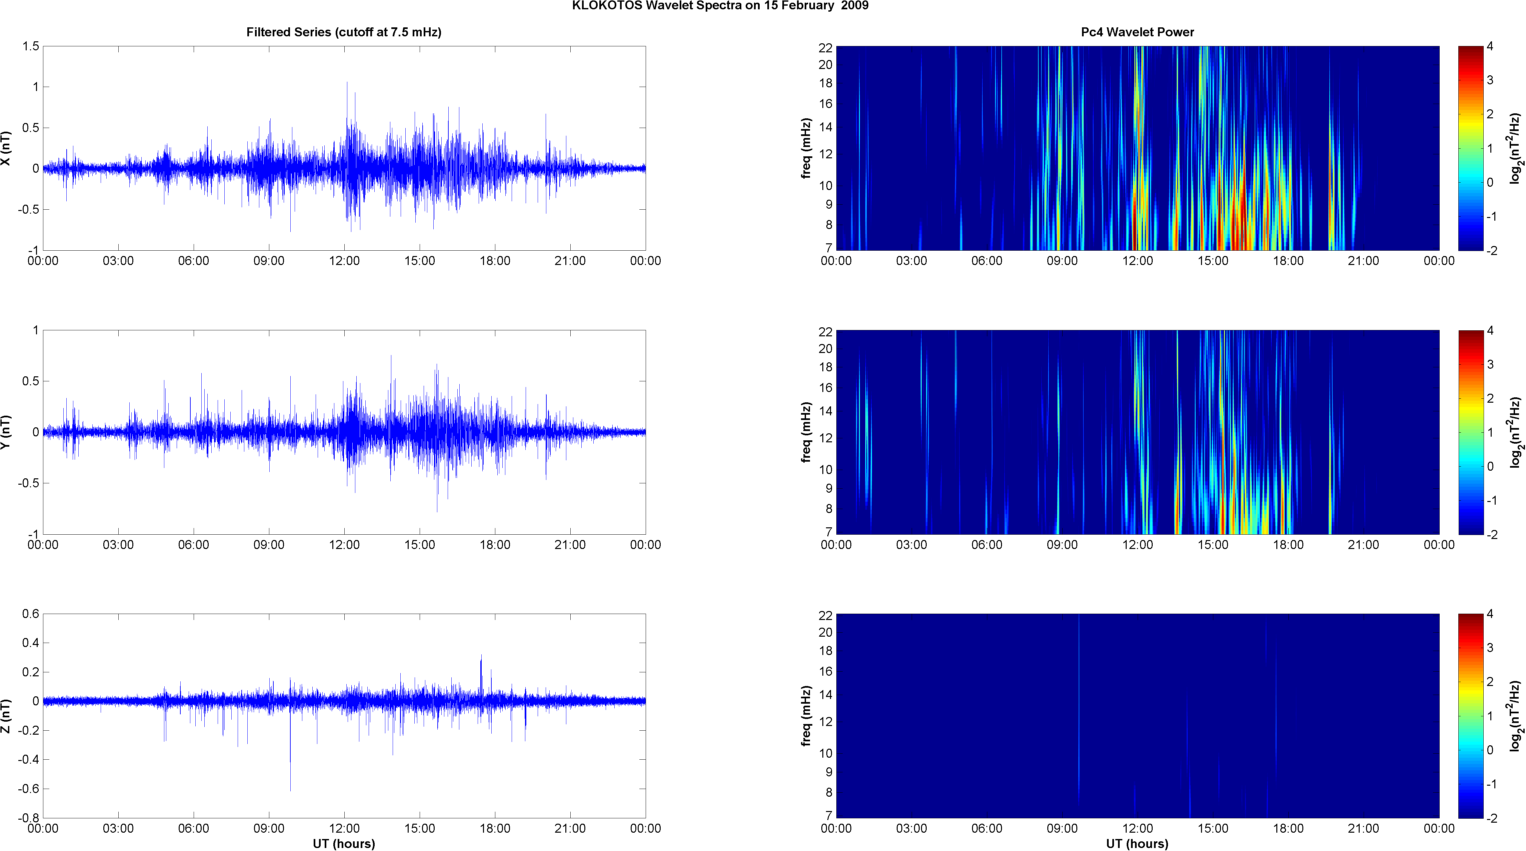
Task: Click the Z-component Pc4 wavelet spectrogram
Action: (1137, 716)
